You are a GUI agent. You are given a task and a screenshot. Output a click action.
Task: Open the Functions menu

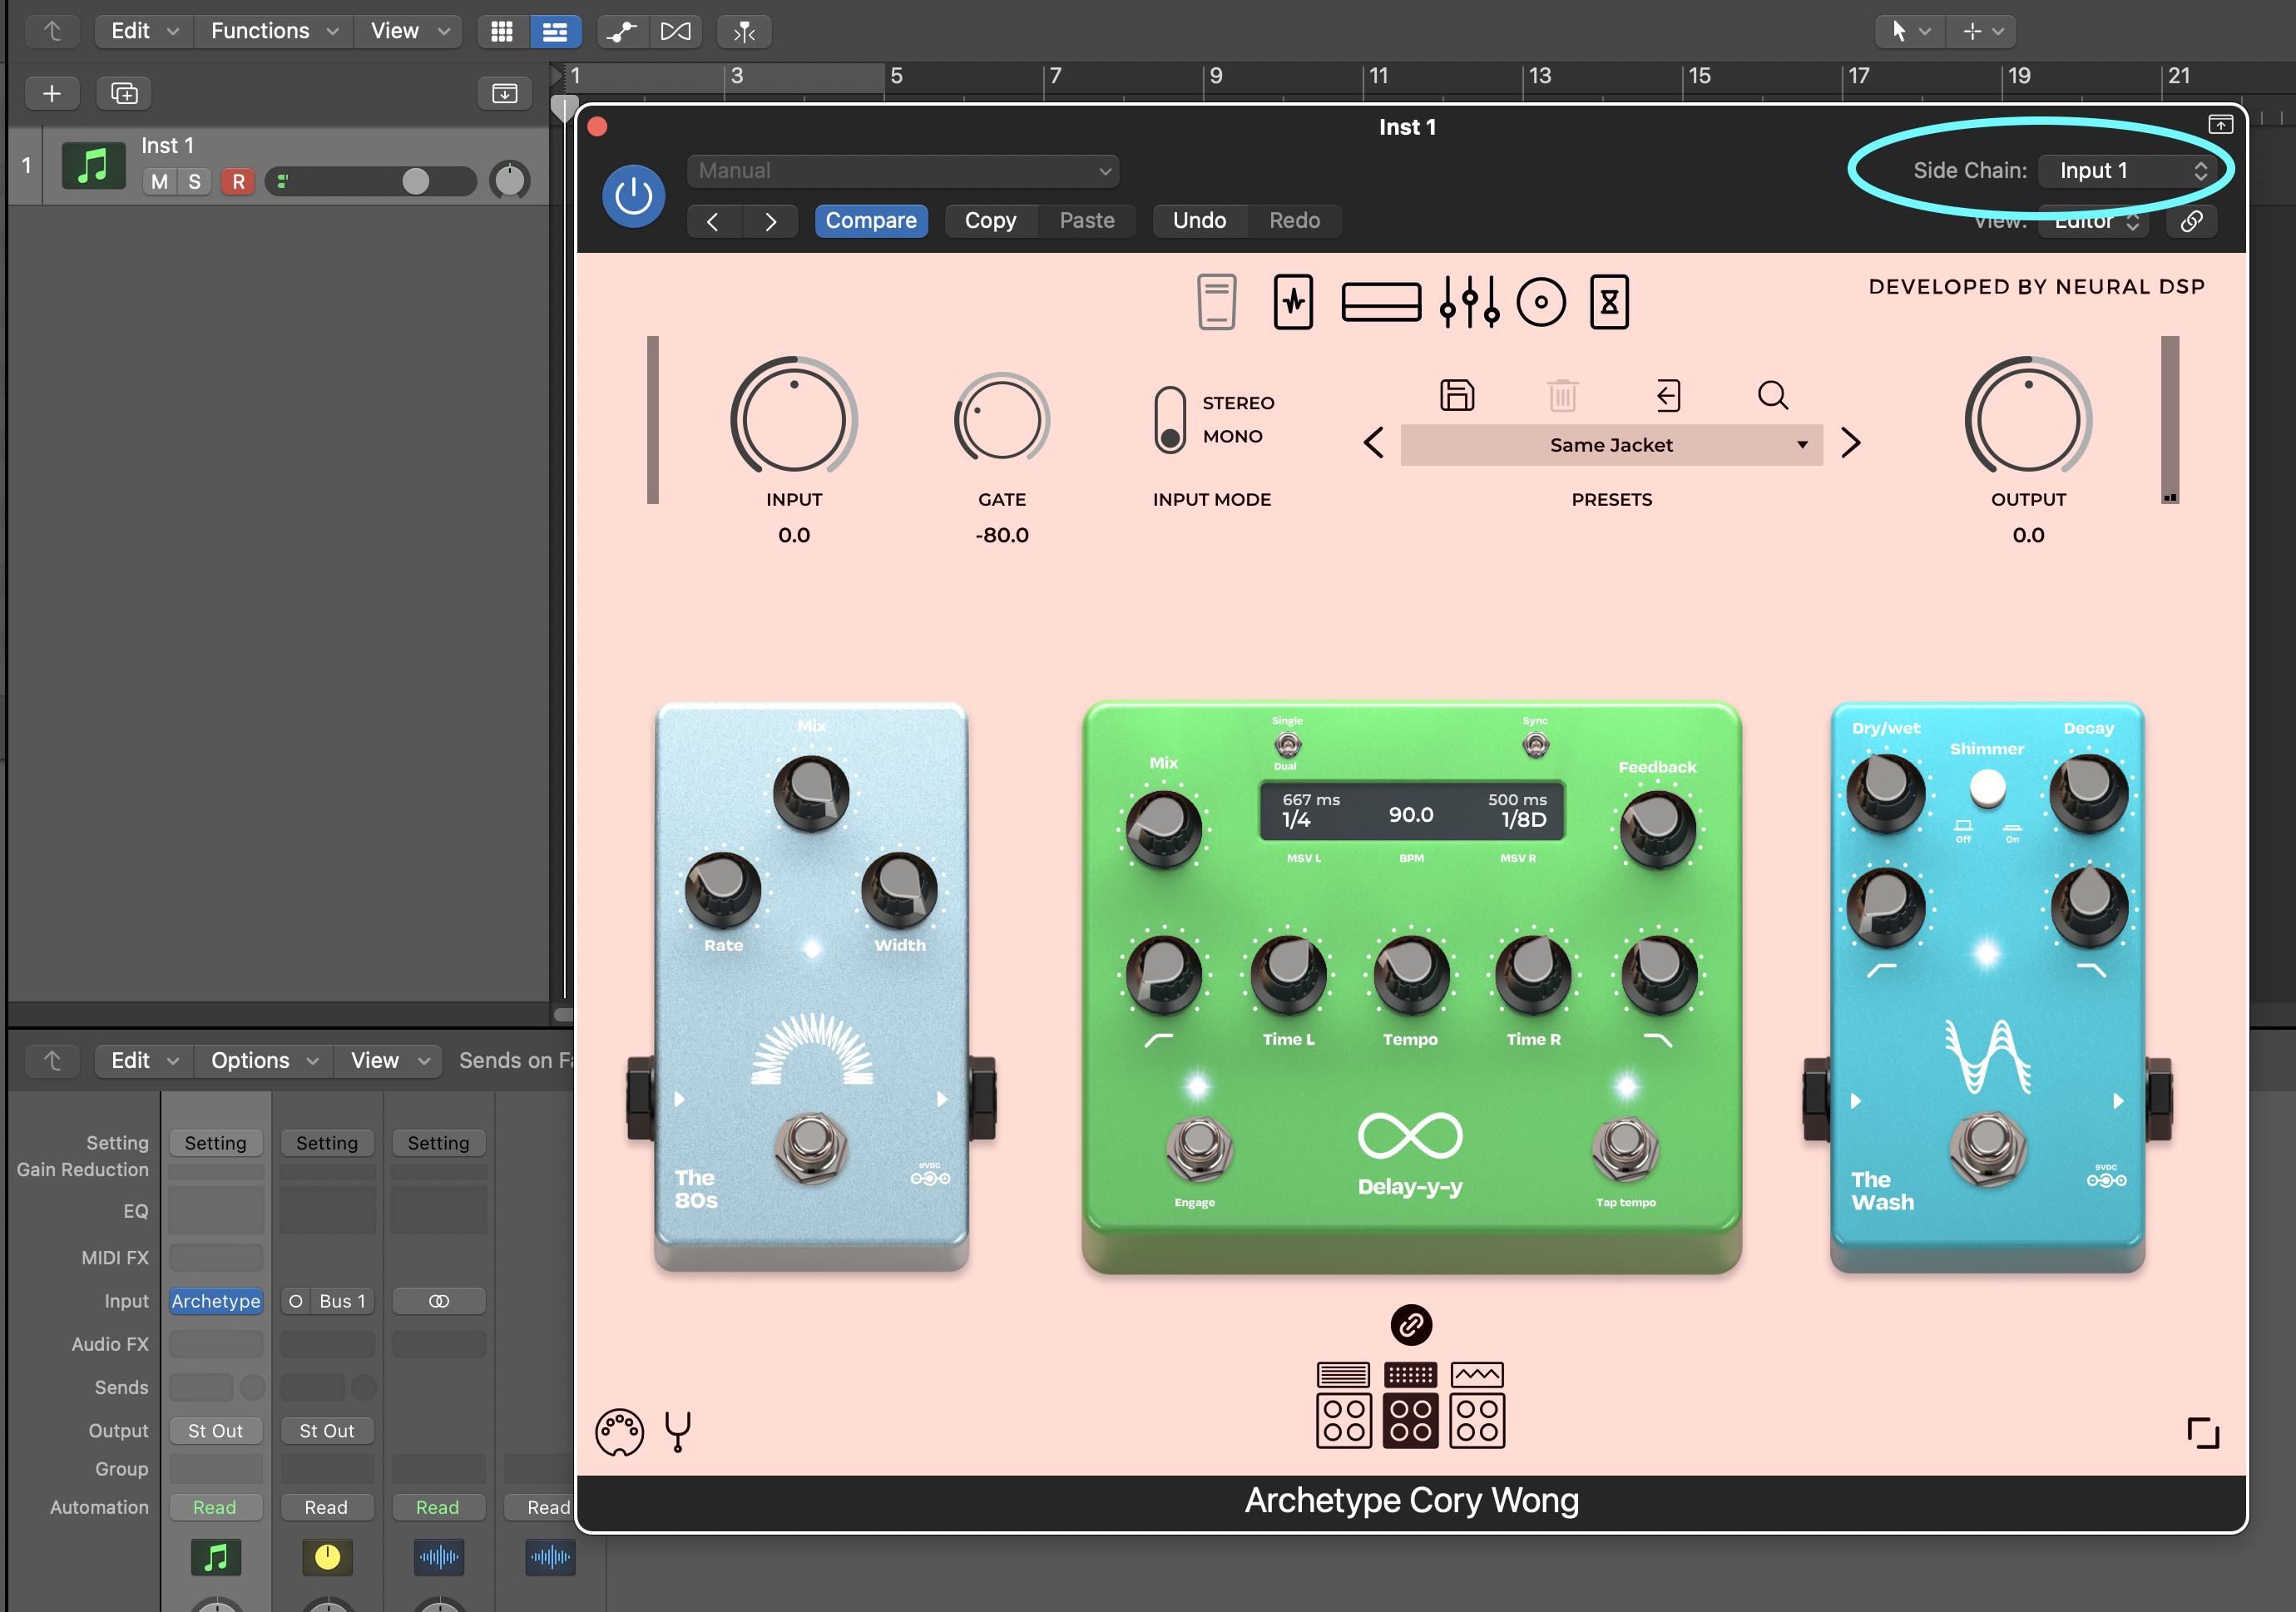(272, 31)
